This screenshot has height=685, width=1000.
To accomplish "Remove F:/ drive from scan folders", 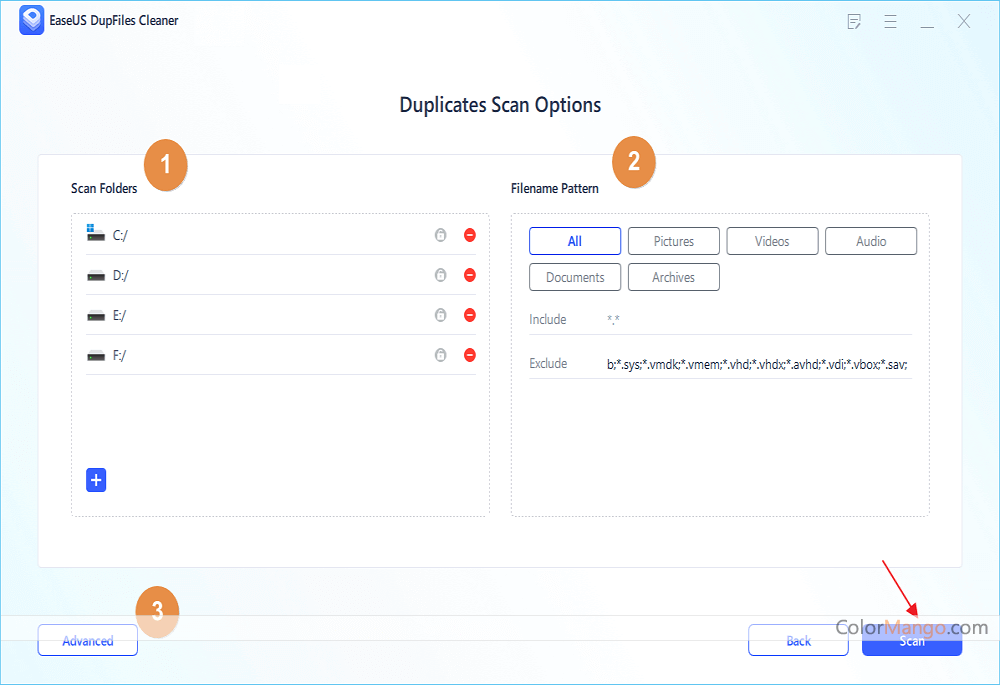I will click(x=470, y=355).
